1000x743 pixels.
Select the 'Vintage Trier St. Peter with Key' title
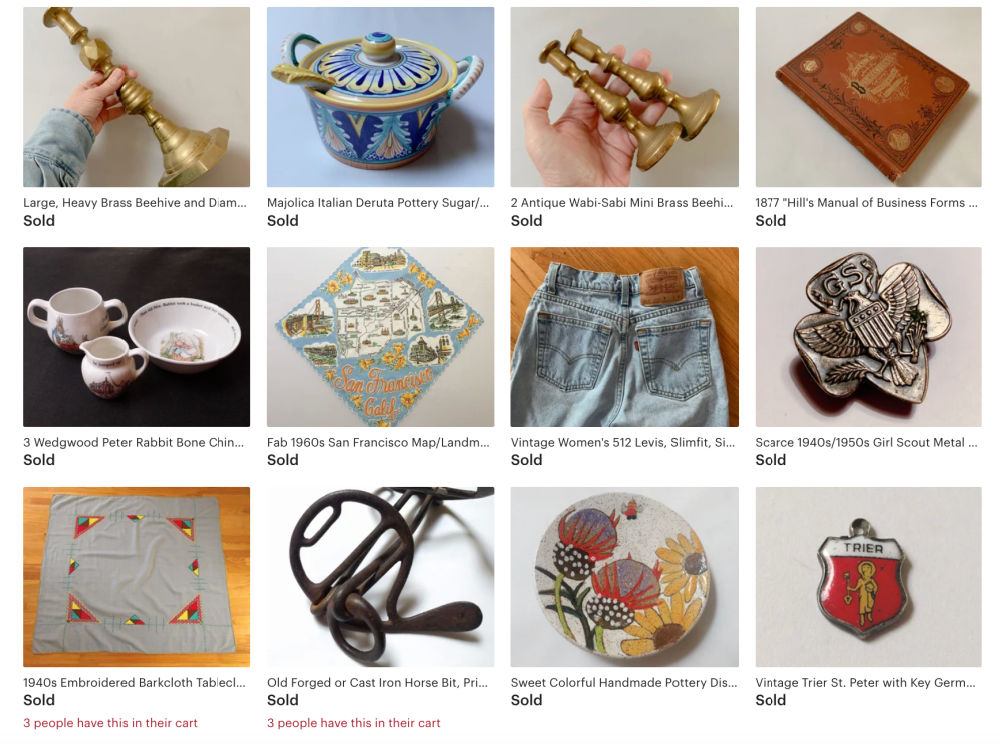coord(865,682)
